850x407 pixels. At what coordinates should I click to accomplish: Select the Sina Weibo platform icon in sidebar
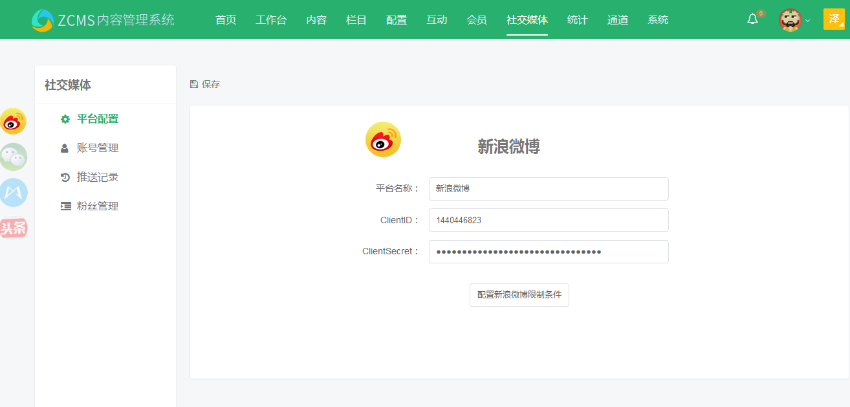13,121
